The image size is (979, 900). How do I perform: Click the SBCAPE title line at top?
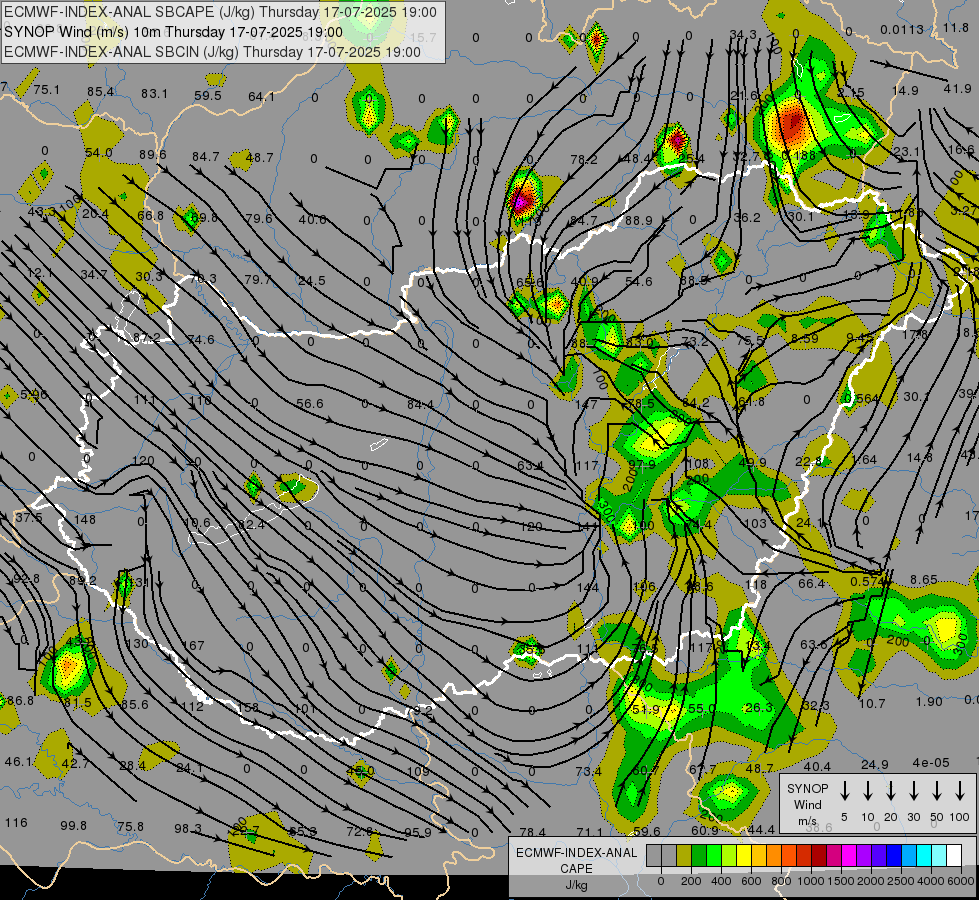coord(220,12)
